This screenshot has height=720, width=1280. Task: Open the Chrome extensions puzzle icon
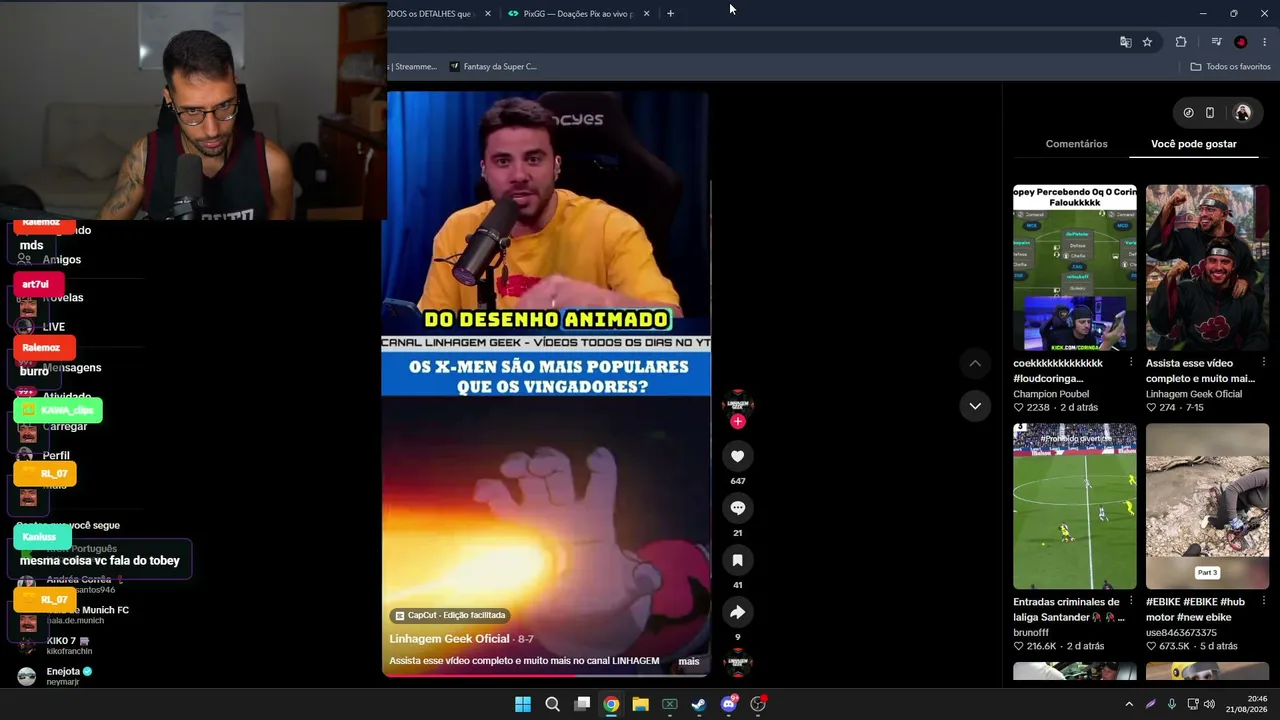tap(1181, 42)
